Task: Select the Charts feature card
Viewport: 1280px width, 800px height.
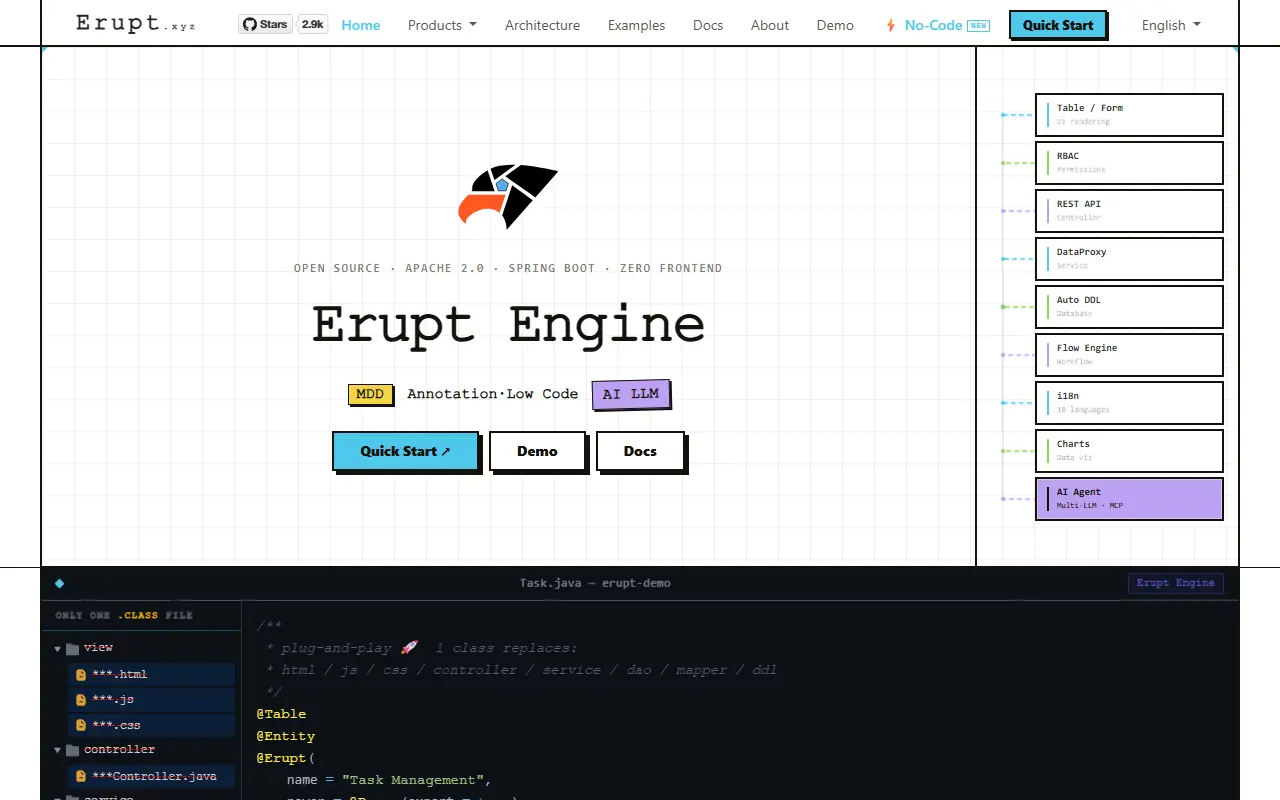Action: coord(1129,451)
